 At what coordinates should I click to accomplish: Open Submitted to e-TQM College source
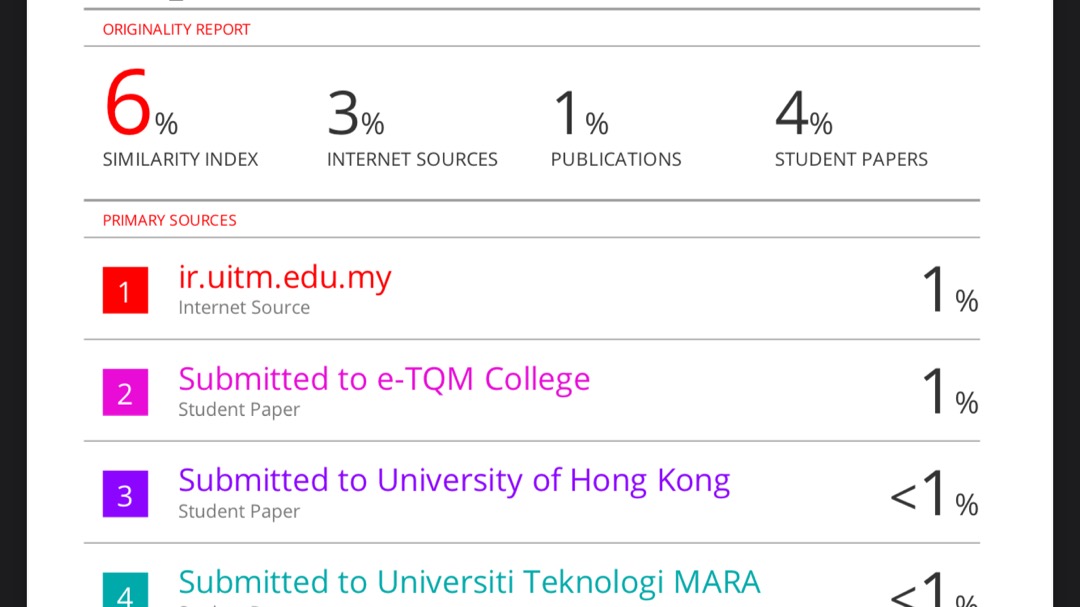click(384, 379)
